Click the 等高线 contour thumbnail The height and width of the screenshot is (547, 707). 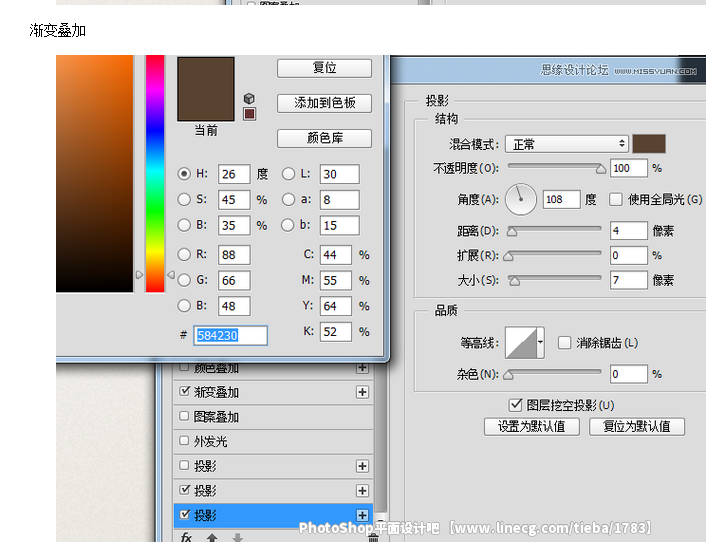(521, 343)
